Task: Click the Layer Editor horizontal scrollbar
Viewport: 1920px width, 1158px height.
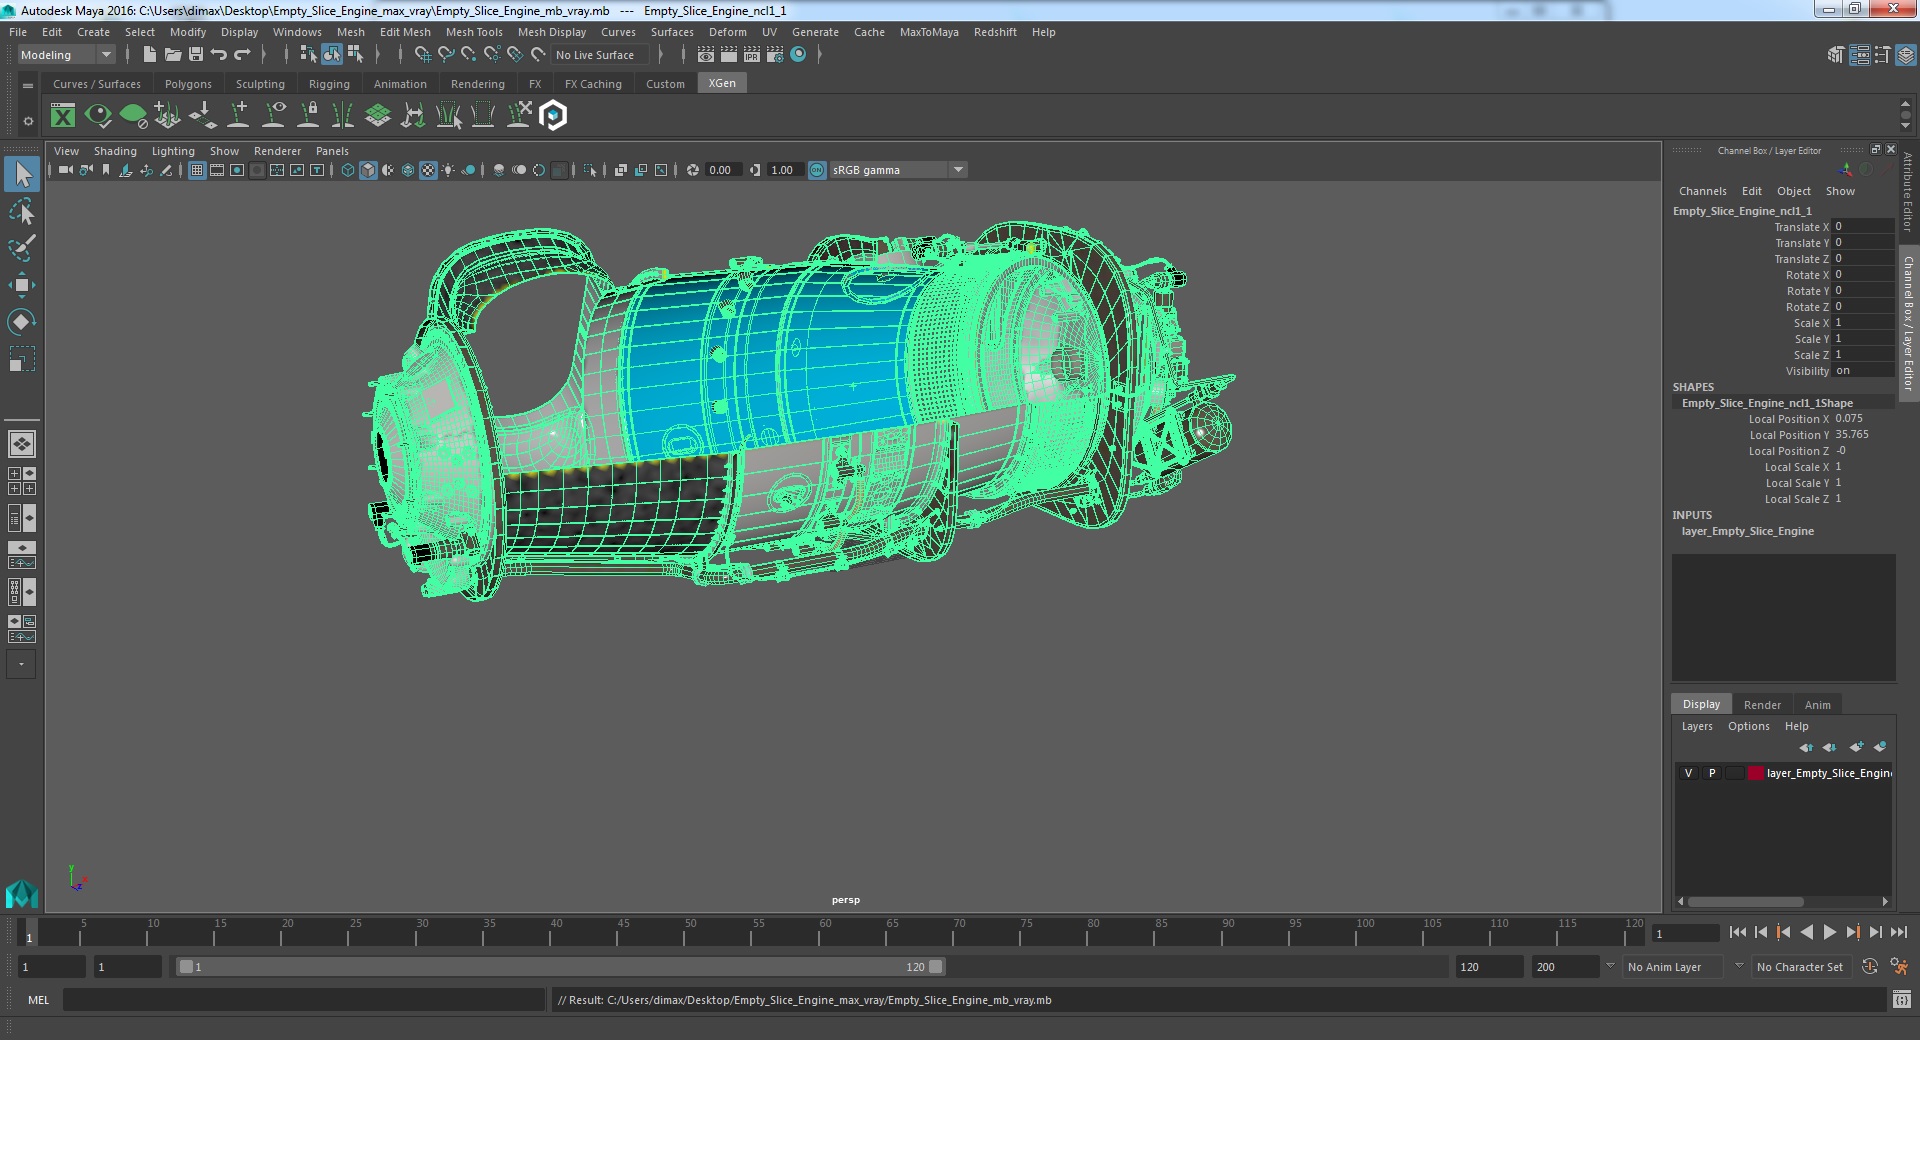Action: pos(1747,901)
